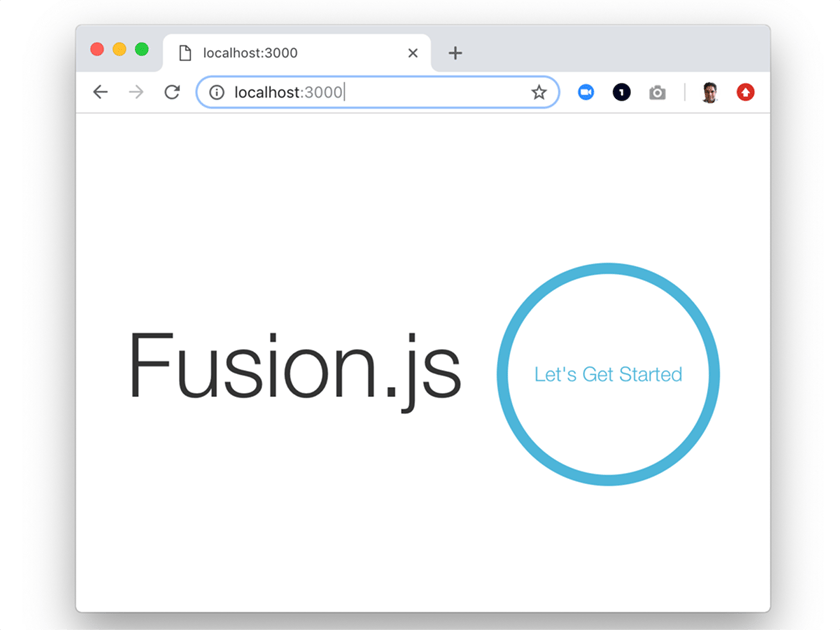Go back using the back arrow
840x630 pixels.
coord(100,92)
